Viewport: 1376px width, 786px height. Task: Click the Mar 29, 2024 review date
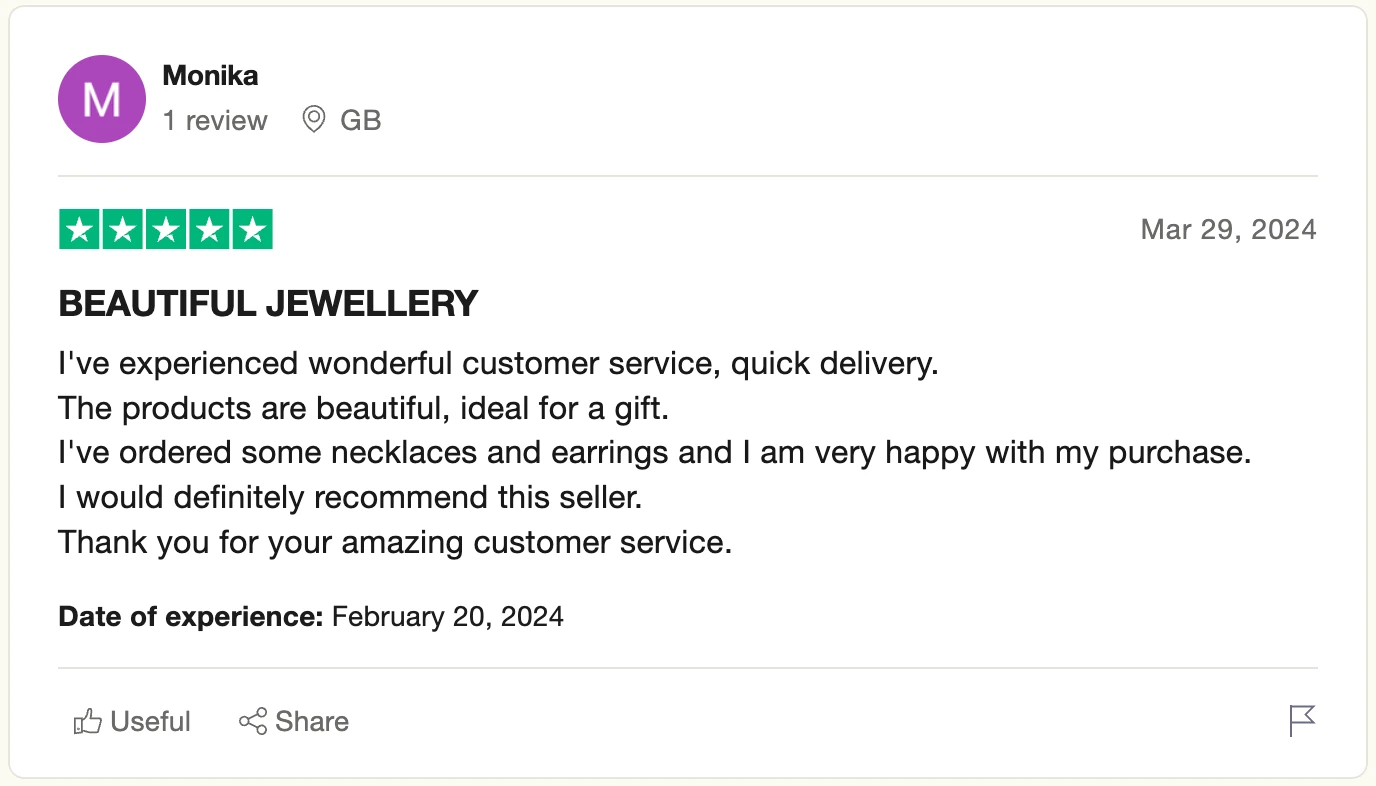[x=1228, y=230]
